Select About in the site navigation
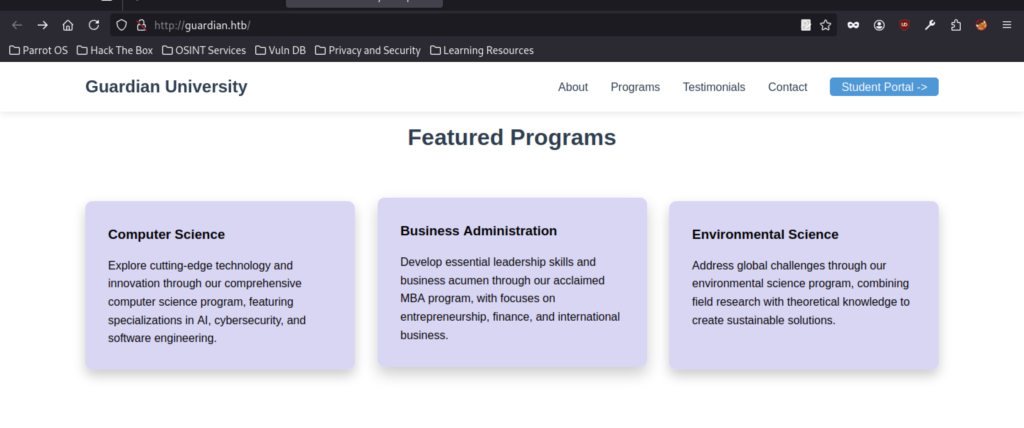Screen dimensions: 1024x428 point(573,87)
